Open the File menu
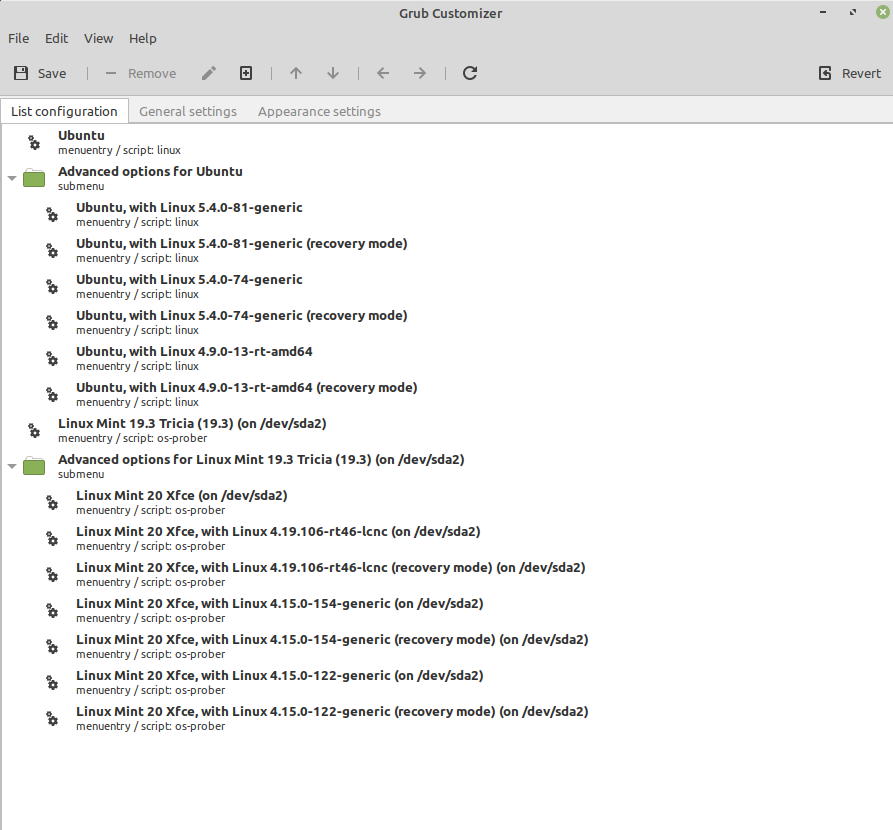Screen dimensions: 893x830 click(x=18, y=39)
